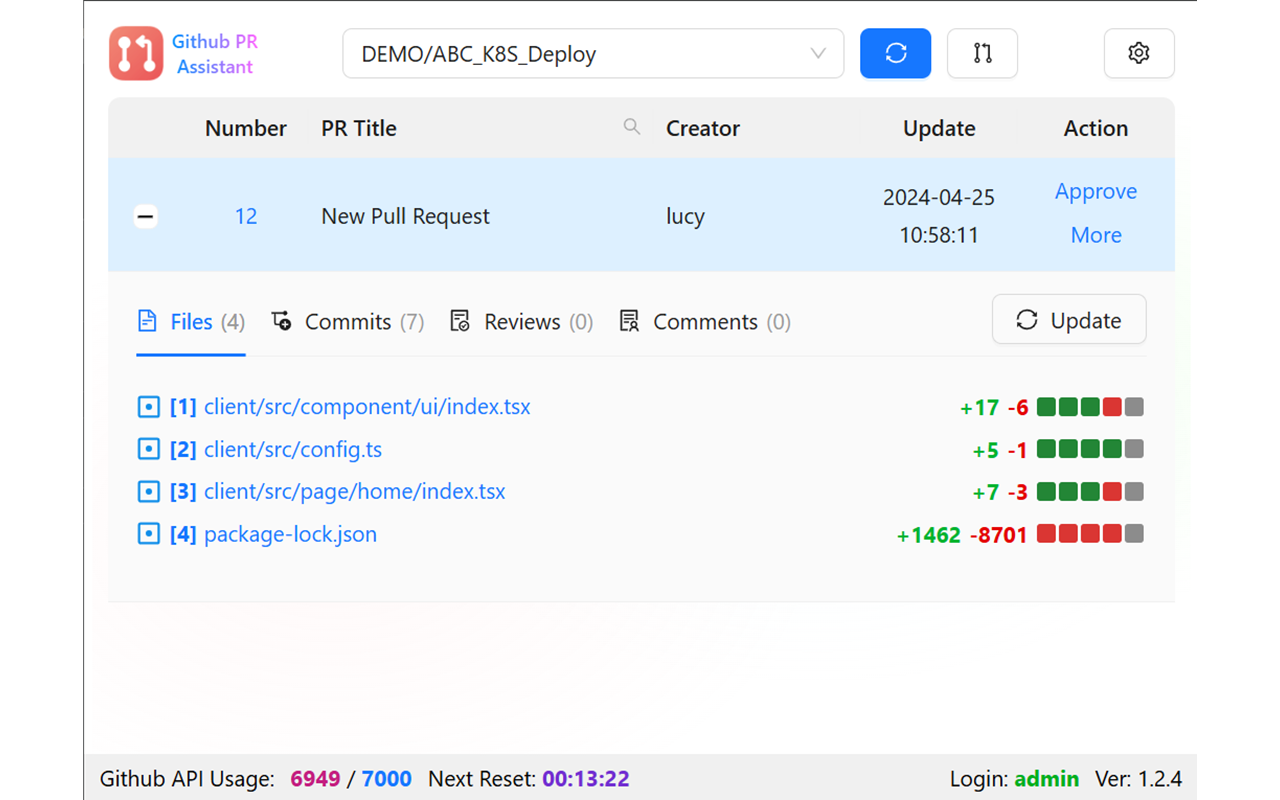Expand file package-lock.json square icon
The image size is (1280, 800).
(148, 535)
